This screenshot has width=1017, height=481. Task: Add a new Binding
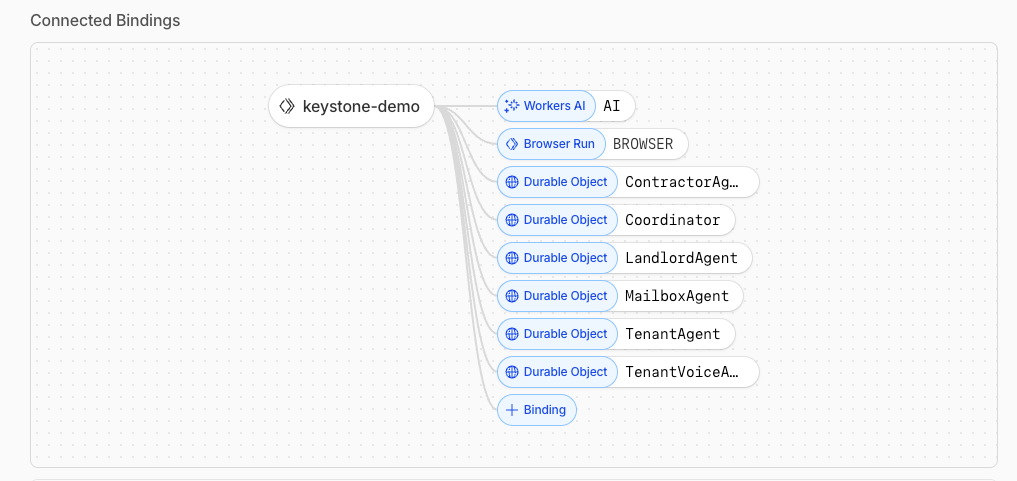[x=537, y=410]
